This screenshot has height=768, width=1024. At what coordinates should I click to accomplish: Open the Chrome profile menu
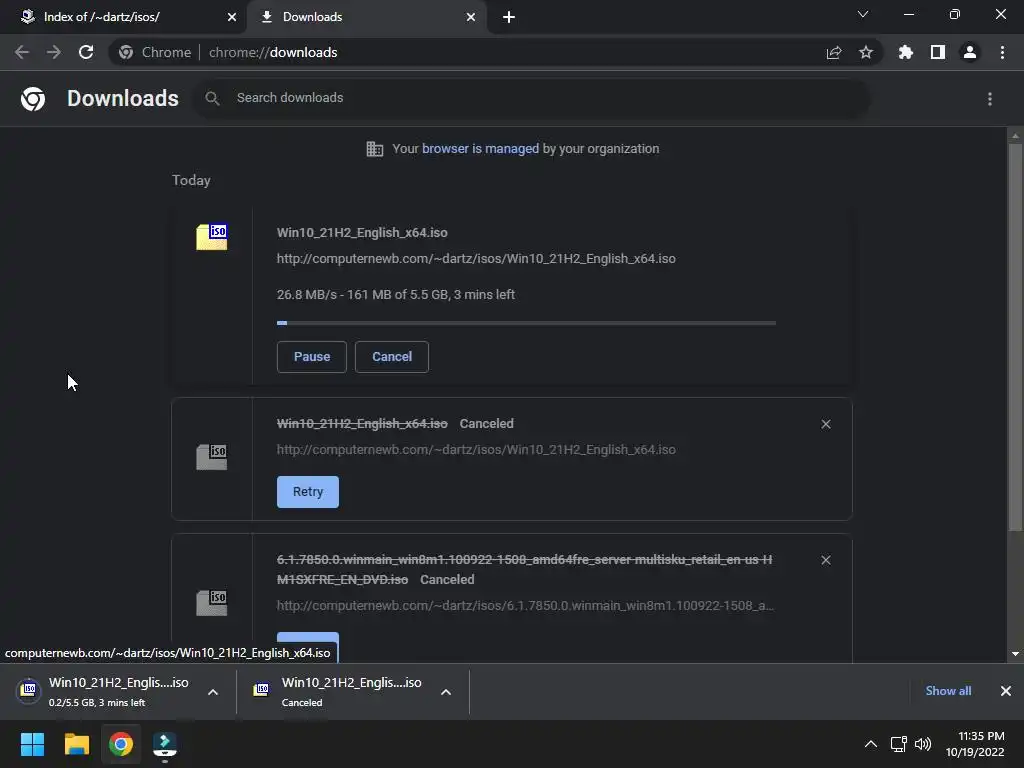(x=970, y=52)
